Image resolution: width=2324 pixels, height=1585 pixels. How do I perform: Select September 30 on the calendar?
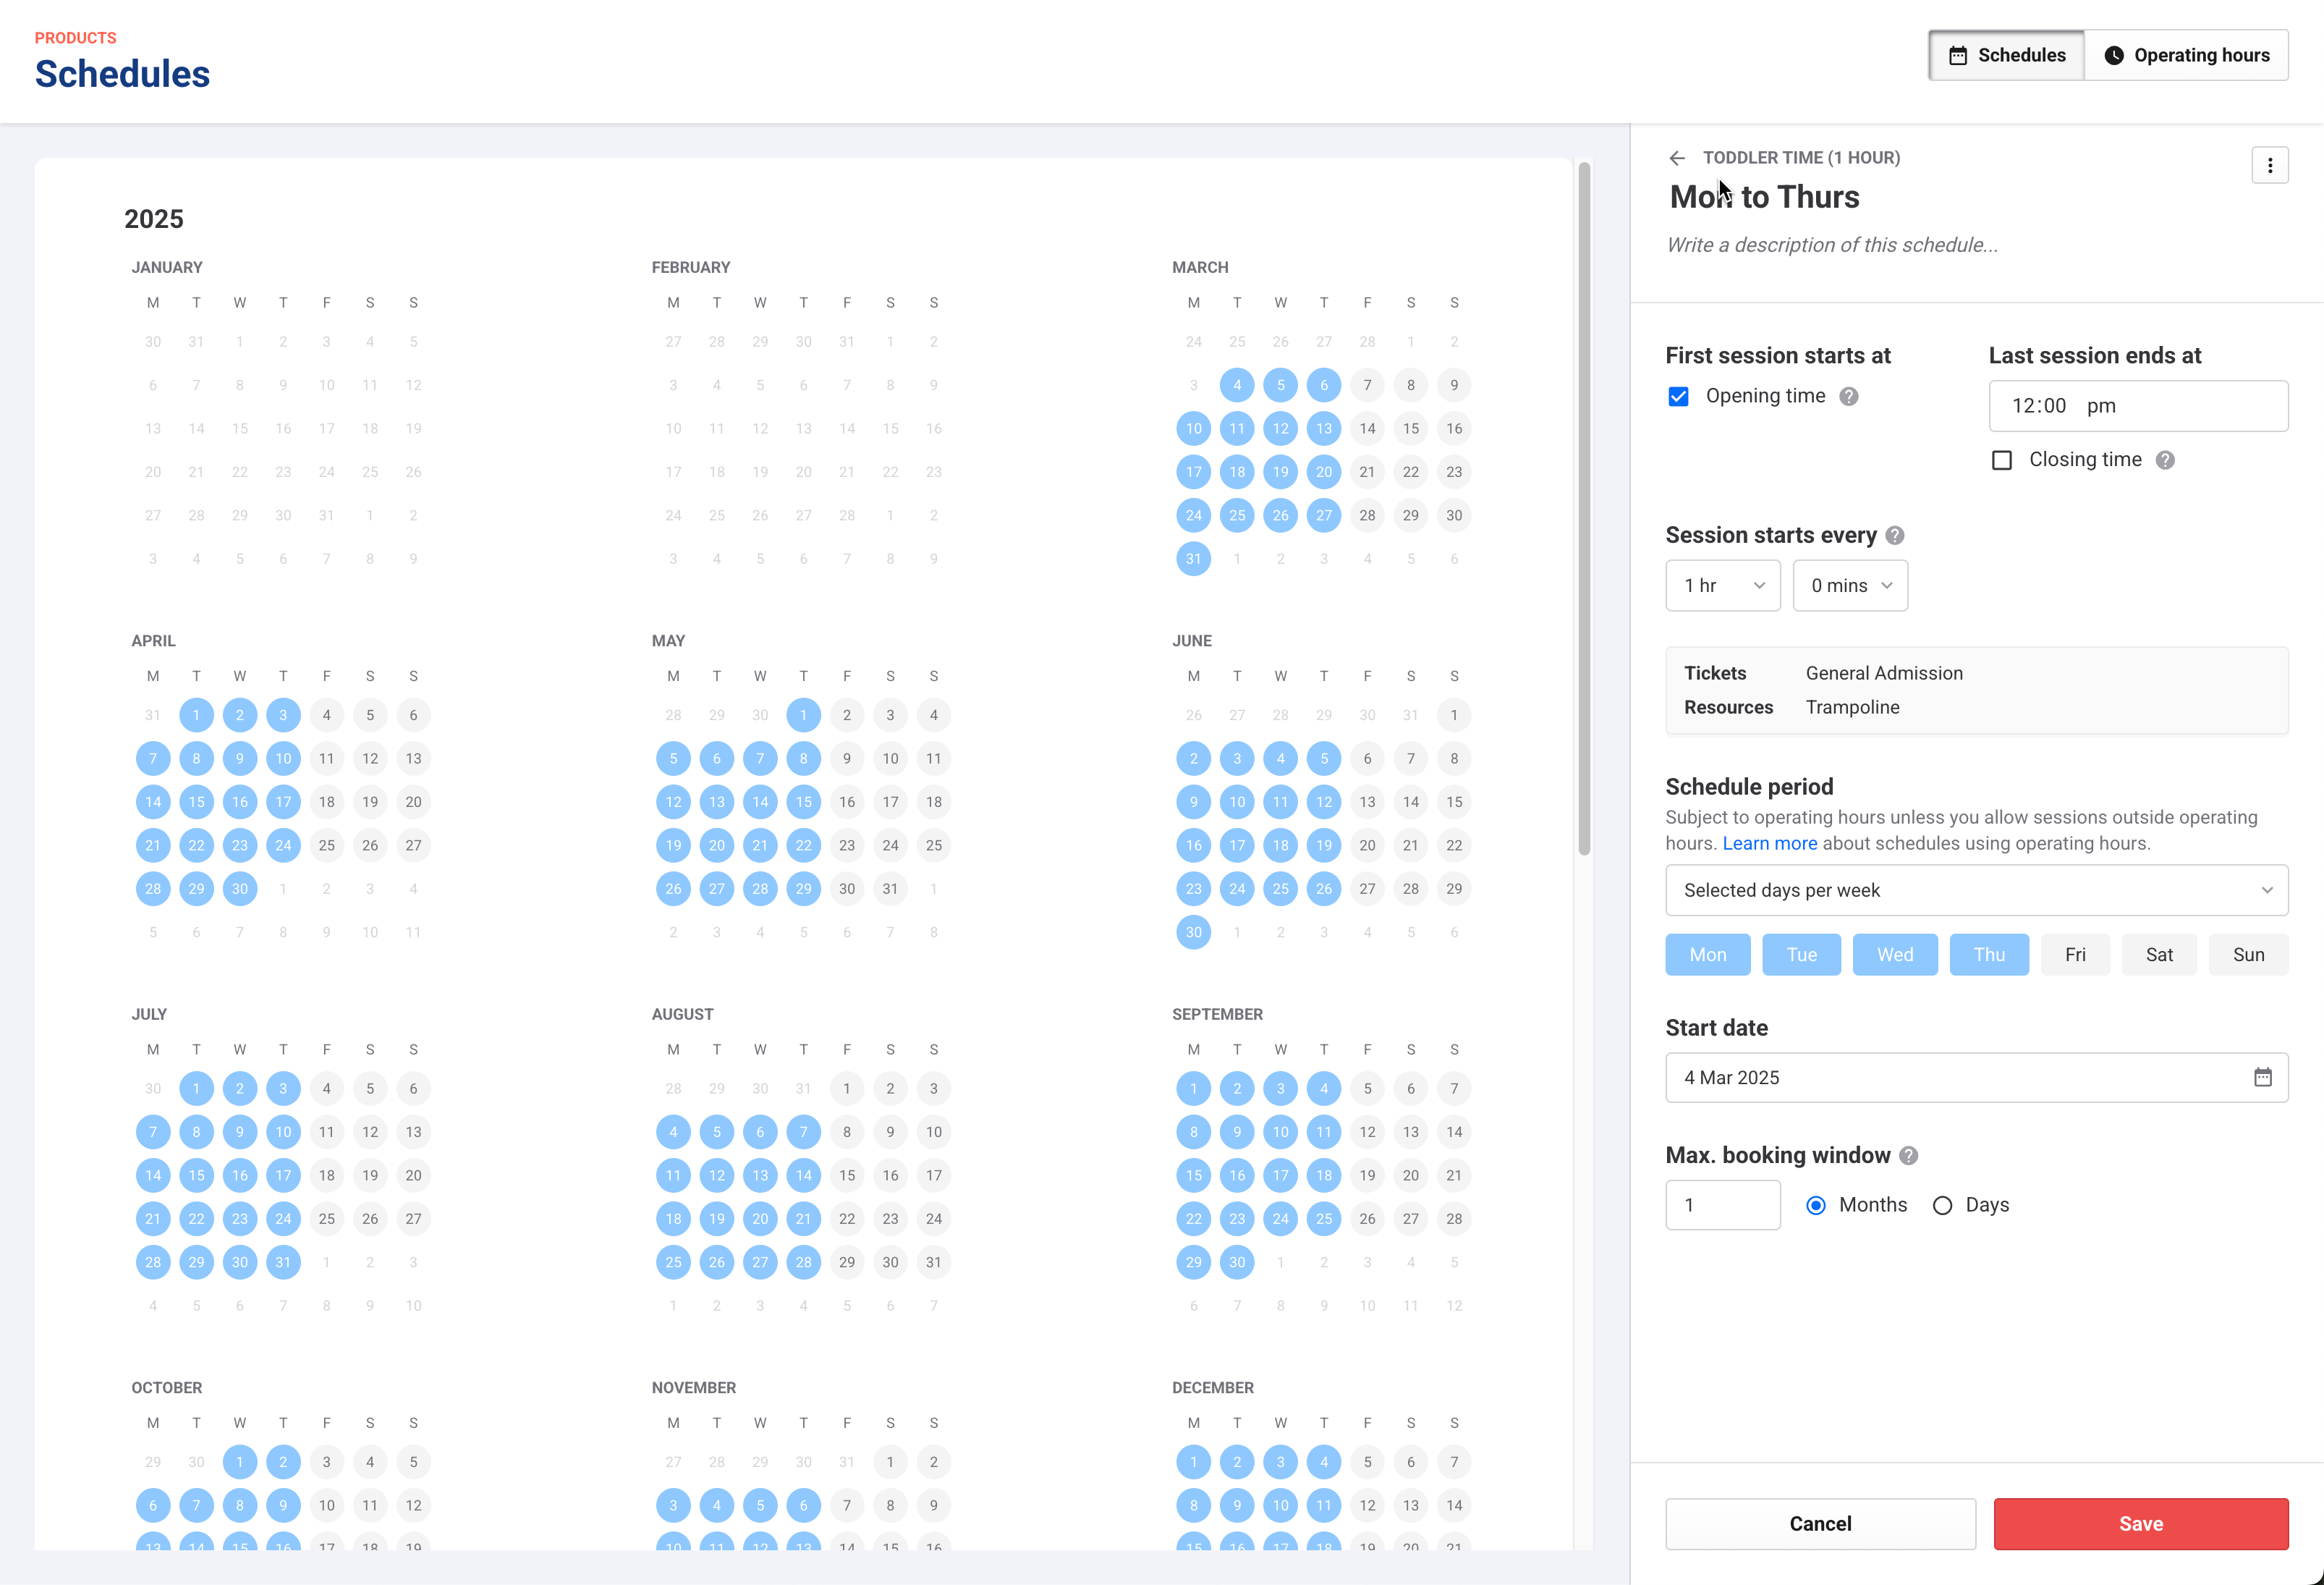pos(1237,1263)
